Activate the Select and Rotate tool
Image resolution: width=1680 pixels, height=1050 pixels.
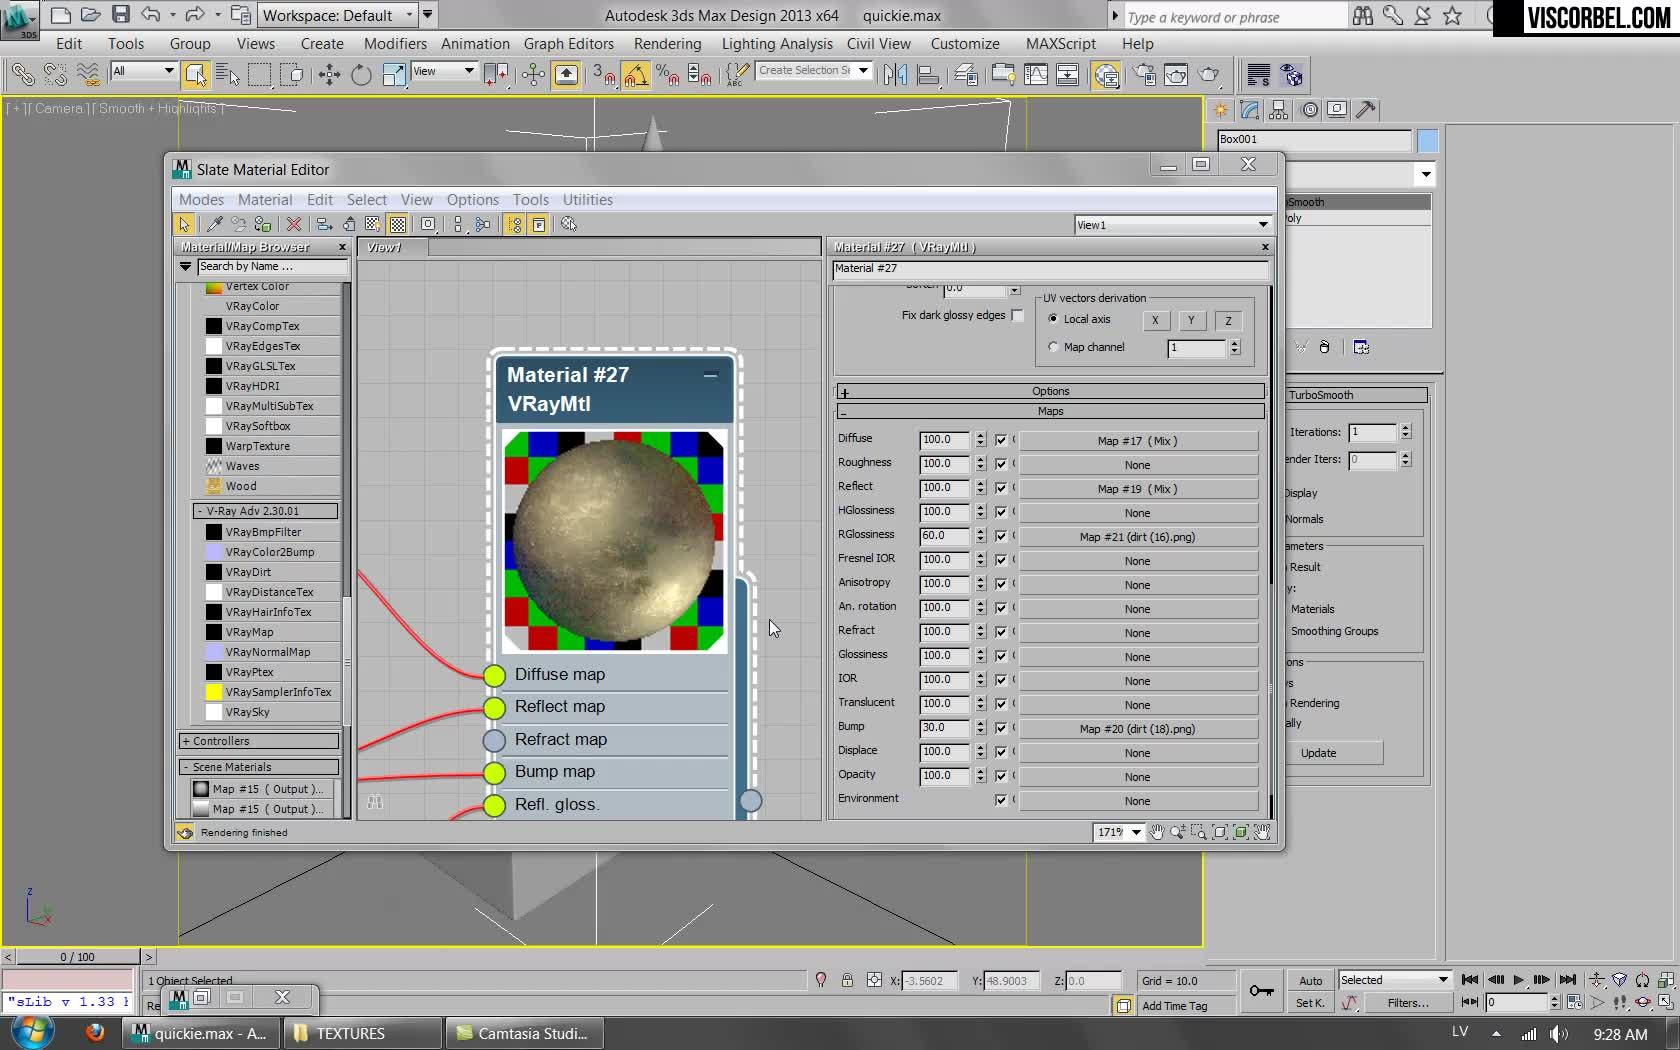361,75
